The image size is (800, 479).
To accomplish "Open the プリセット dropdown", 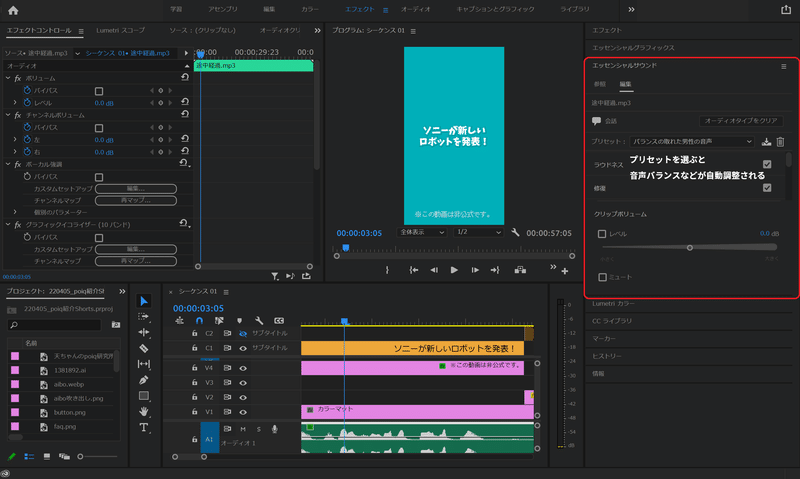I will (692, 142).
